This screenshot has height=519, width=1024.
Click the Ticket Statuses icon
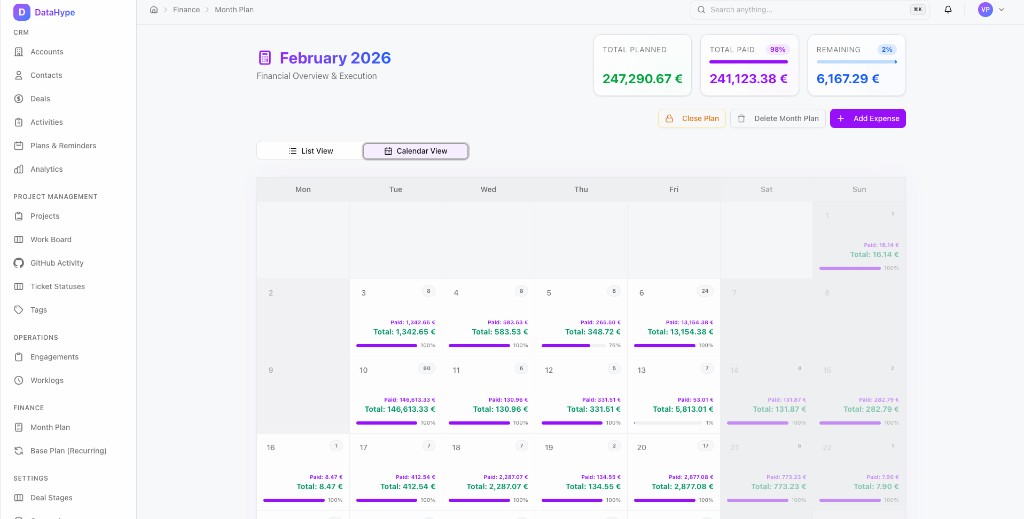tap(18, 287)
